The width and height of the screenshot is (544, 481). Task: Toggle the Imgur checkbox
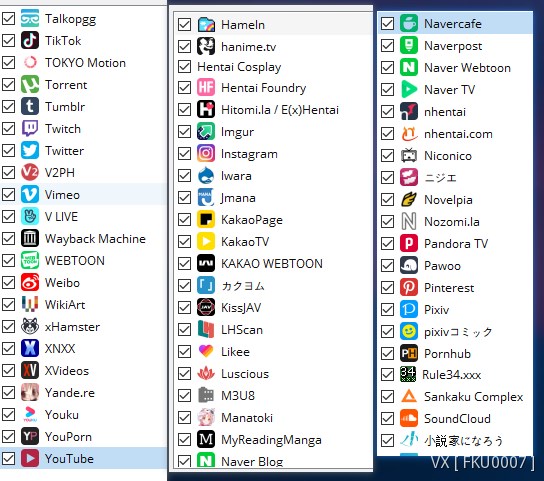coord(184,132)
